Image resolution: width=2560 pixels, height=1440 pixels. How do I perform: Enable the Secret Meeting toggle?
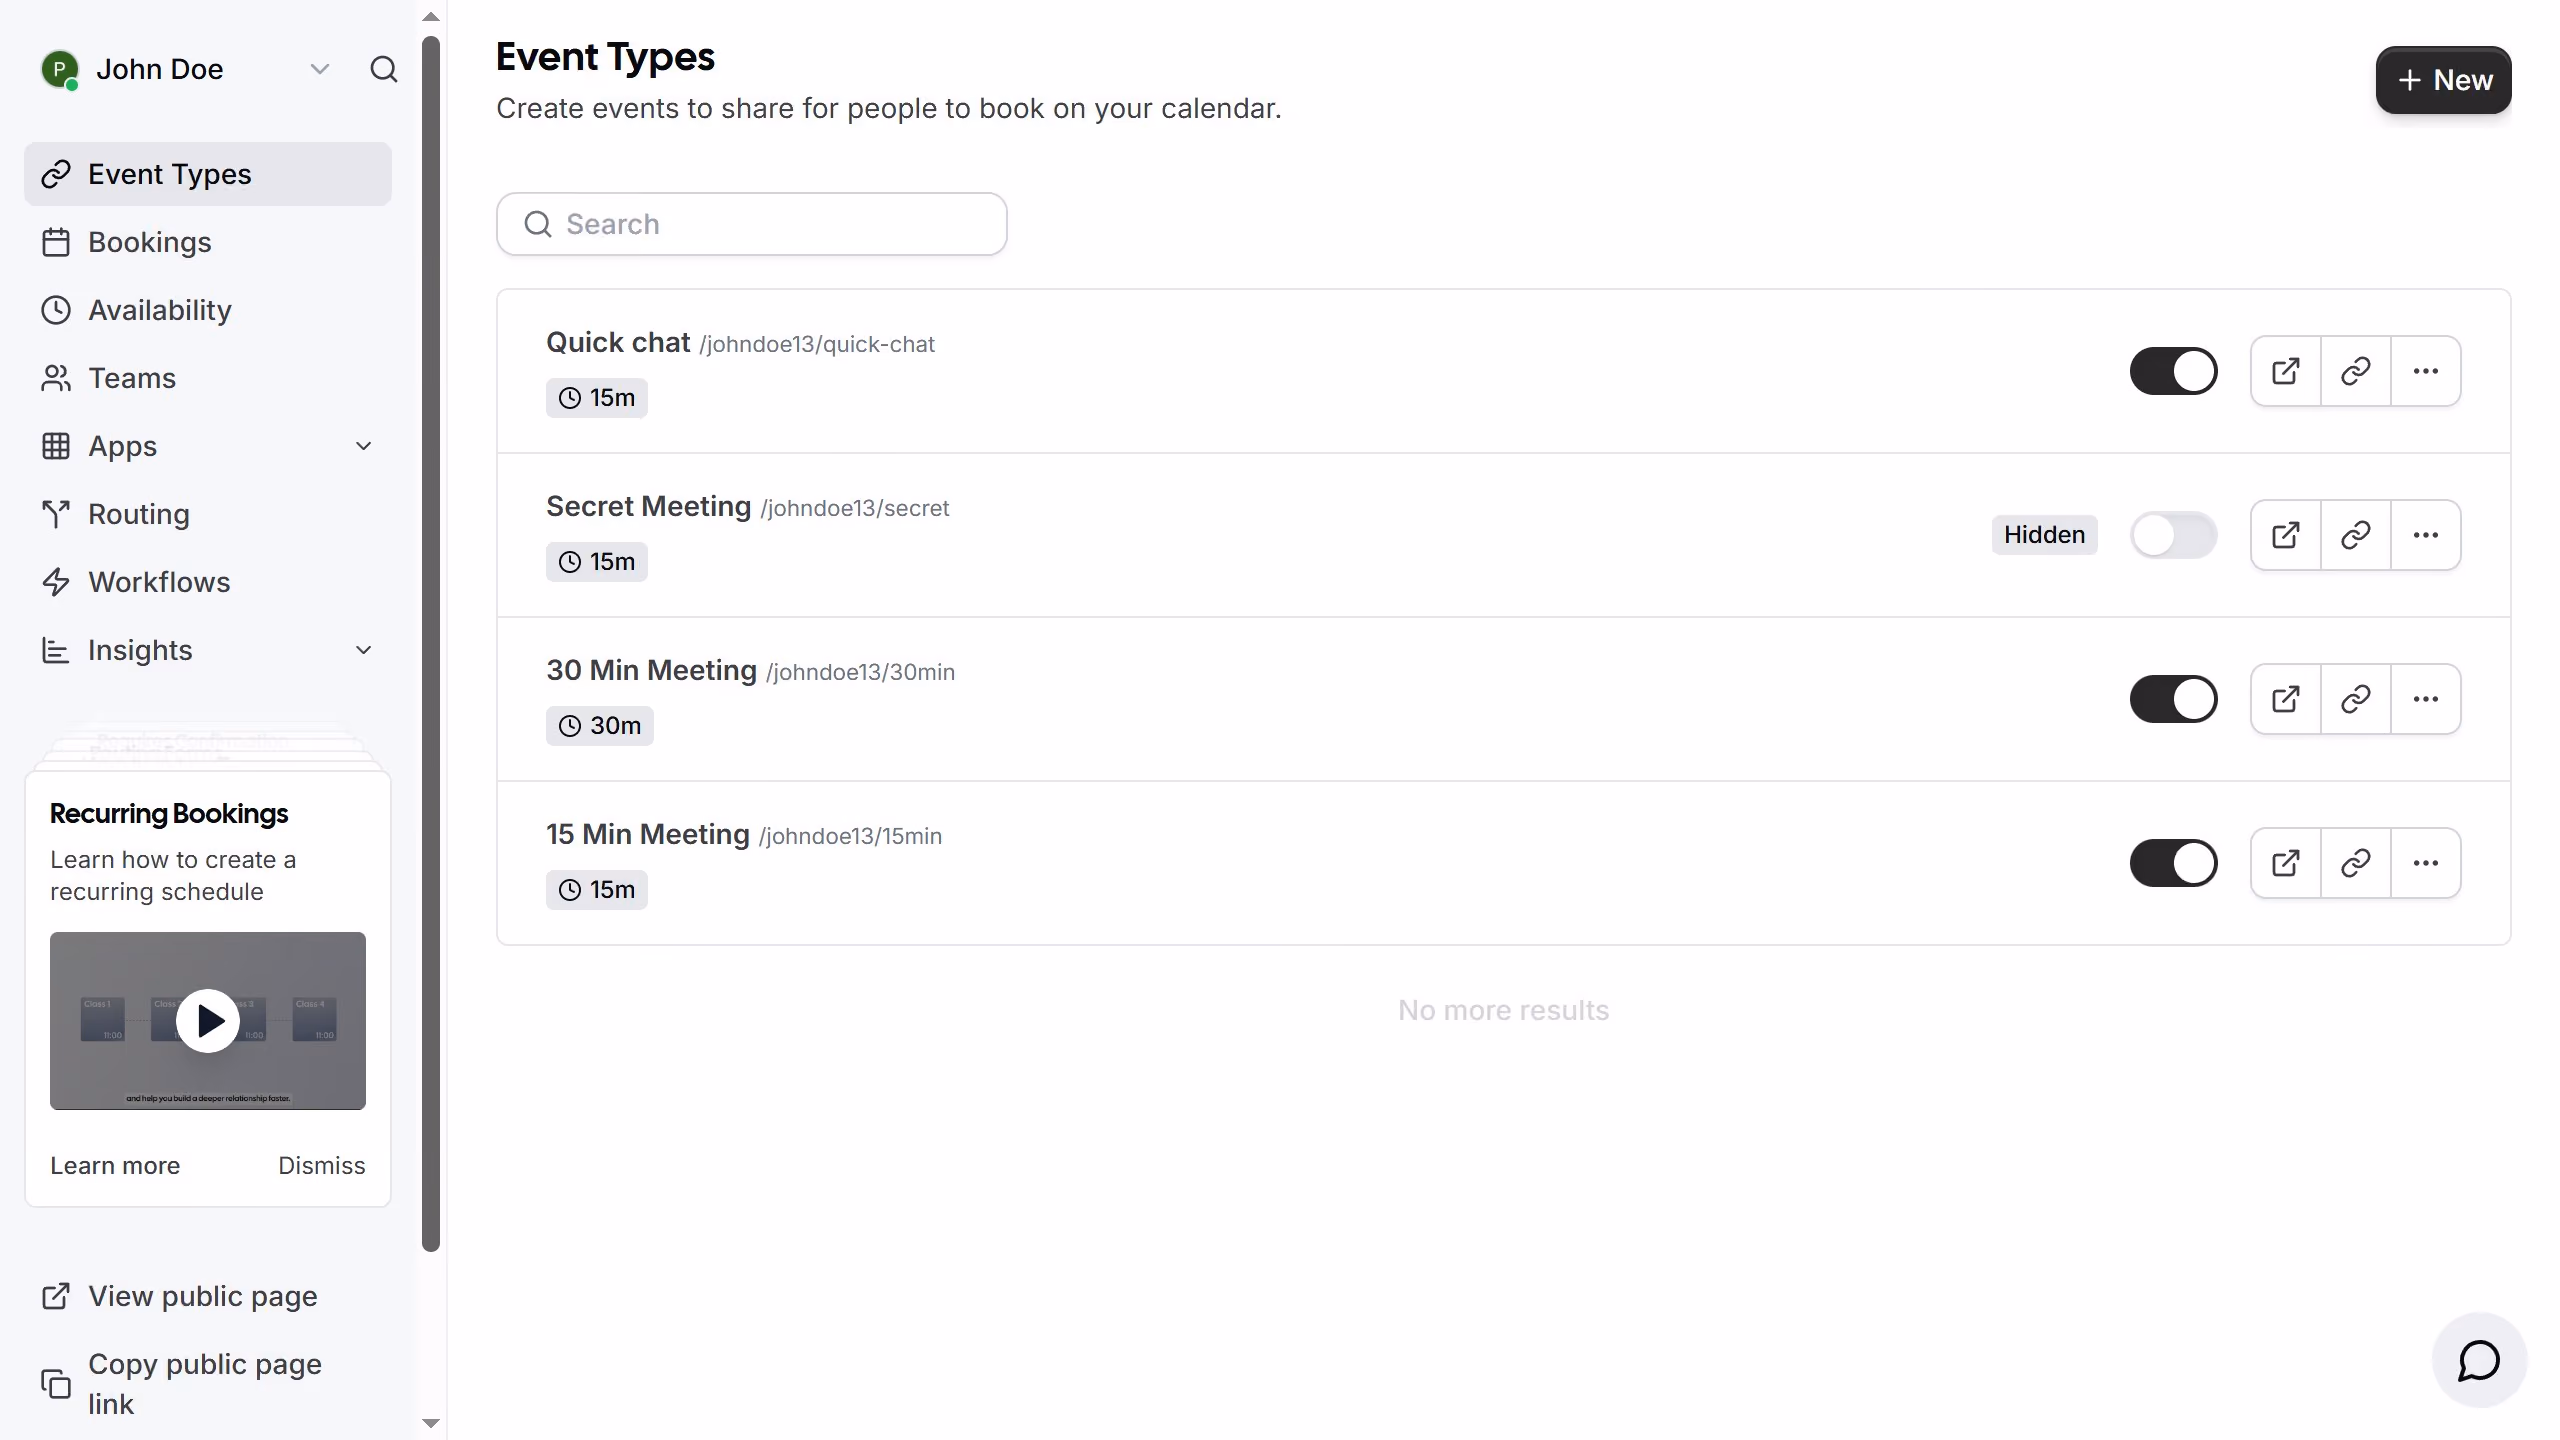tap(2174, 535)
